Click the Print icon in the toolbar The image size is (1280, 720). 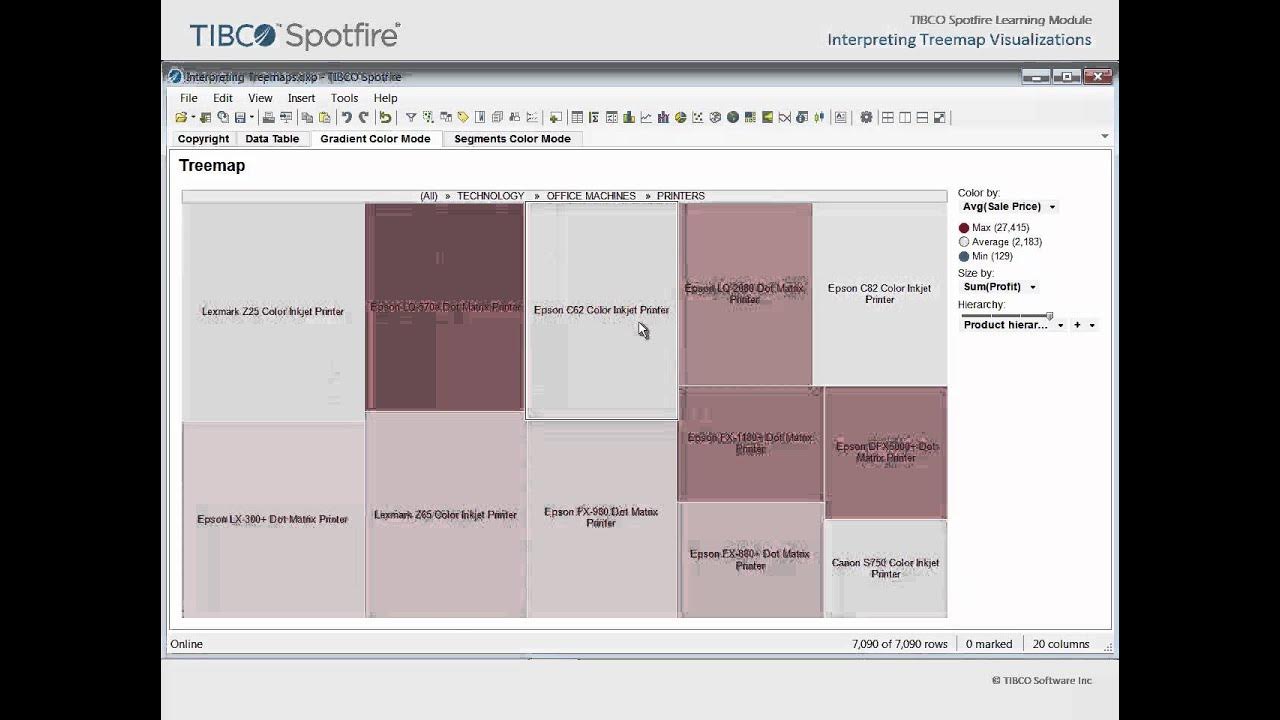268,117
